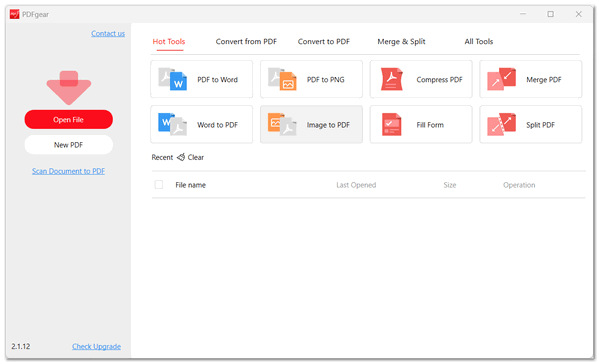Show the All Tools tab
Image resolution: width=599 pixels, height=364 pixels.
click(479, 41)
